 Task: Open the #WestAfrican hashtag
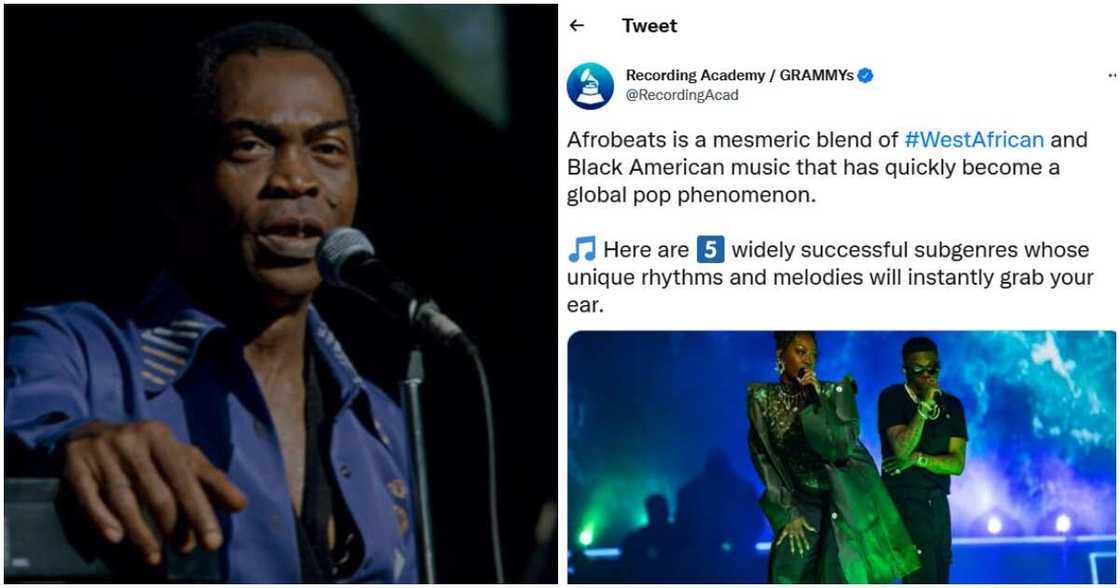pyautogui.click(x=974, y=139)
